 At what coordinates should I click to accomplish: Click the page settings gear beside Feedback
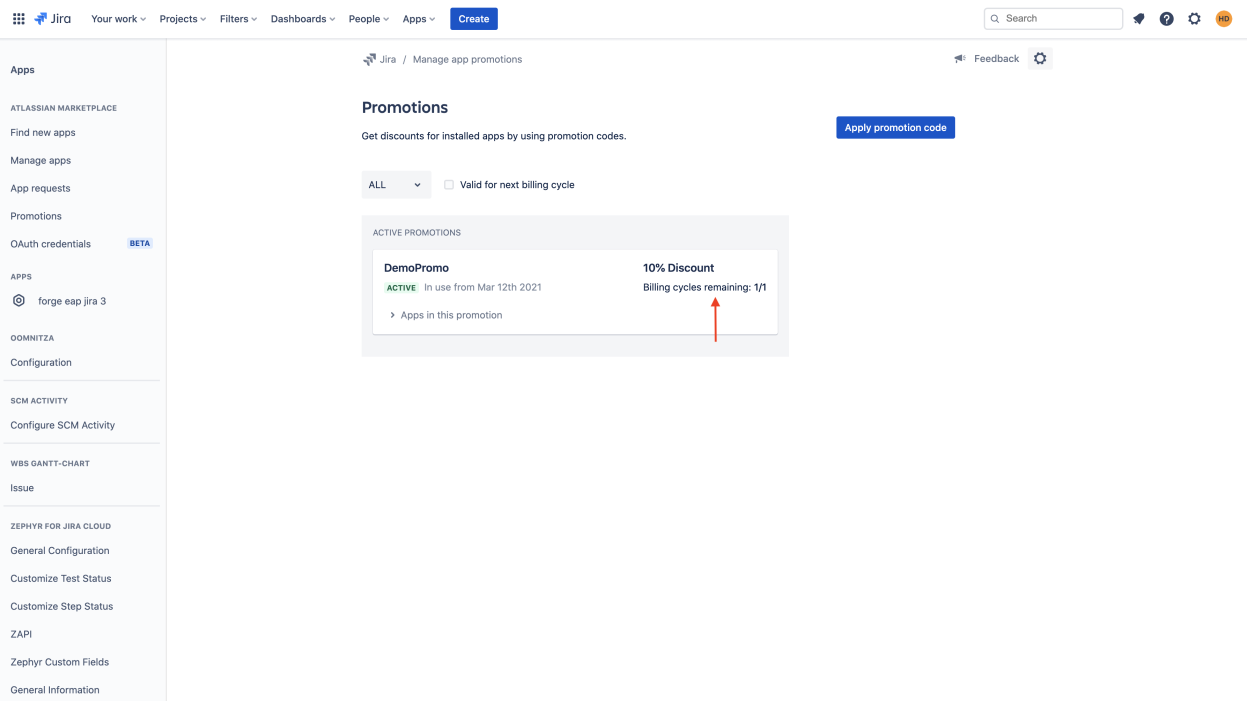pos(1040,59)
